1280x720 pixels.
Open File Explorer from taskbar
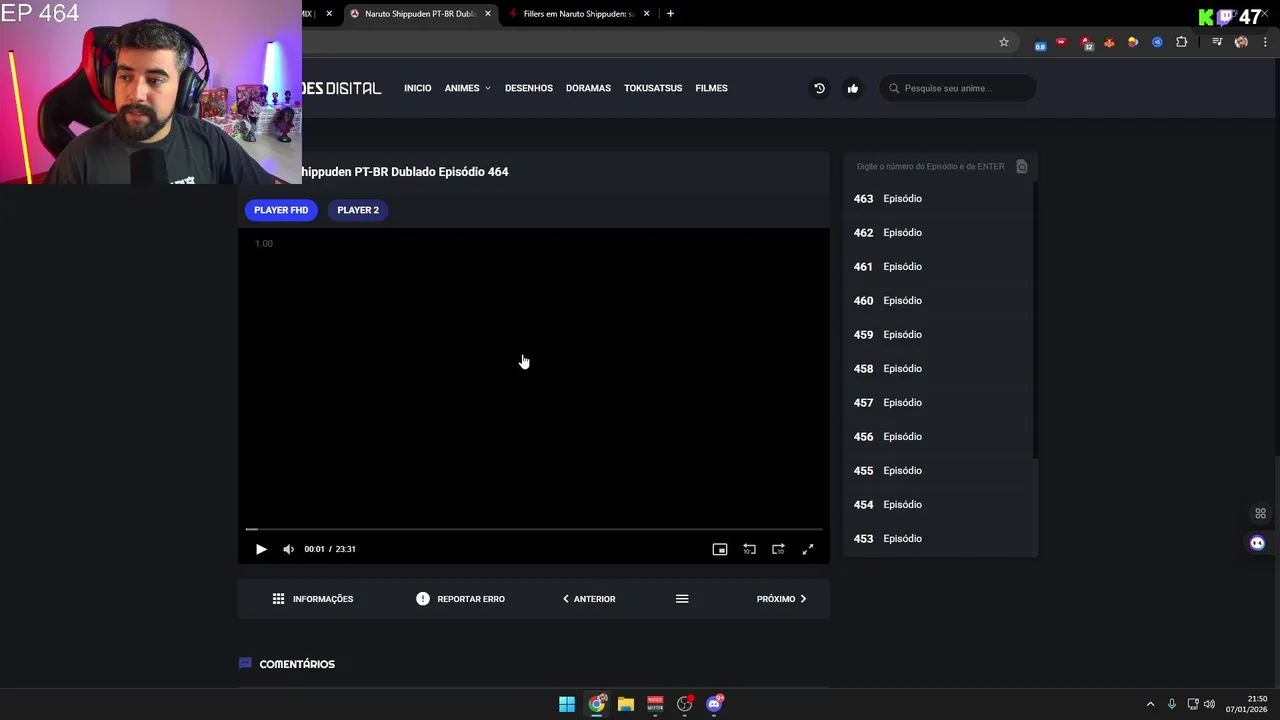pos(626,704)
